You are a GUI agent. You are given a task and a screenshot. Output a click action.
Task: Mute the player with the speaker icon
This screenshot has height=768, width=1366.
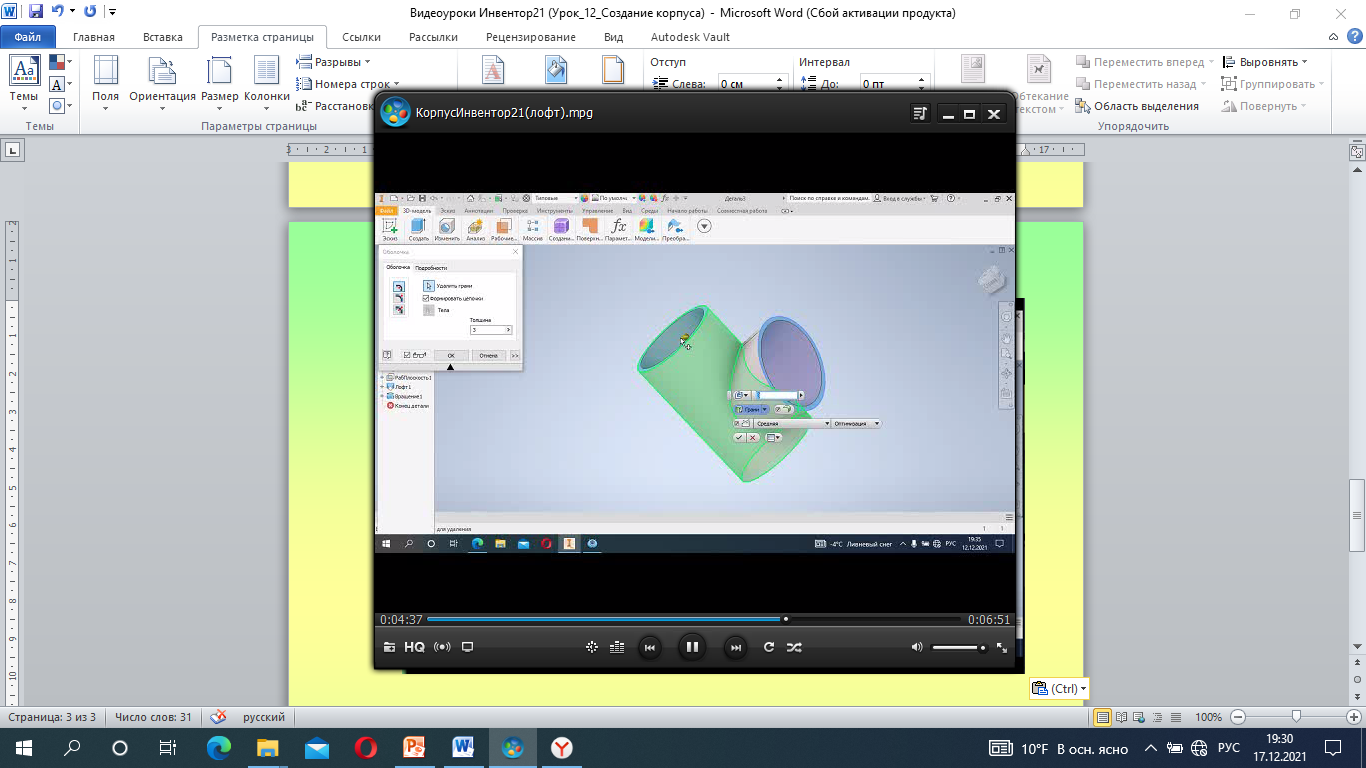coord(917,647)
